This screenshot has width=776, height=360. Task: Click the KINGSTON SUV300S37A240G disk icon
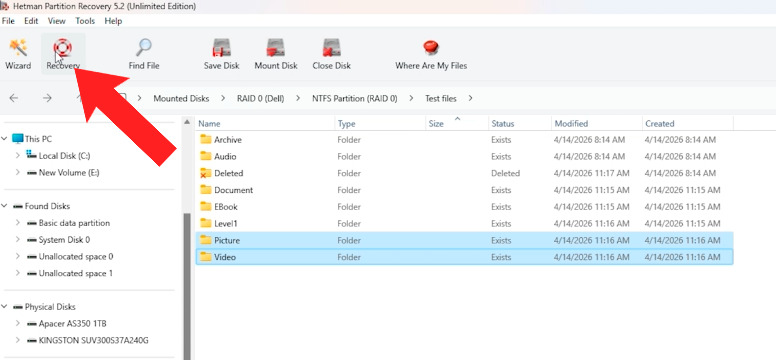pos(32,341)
